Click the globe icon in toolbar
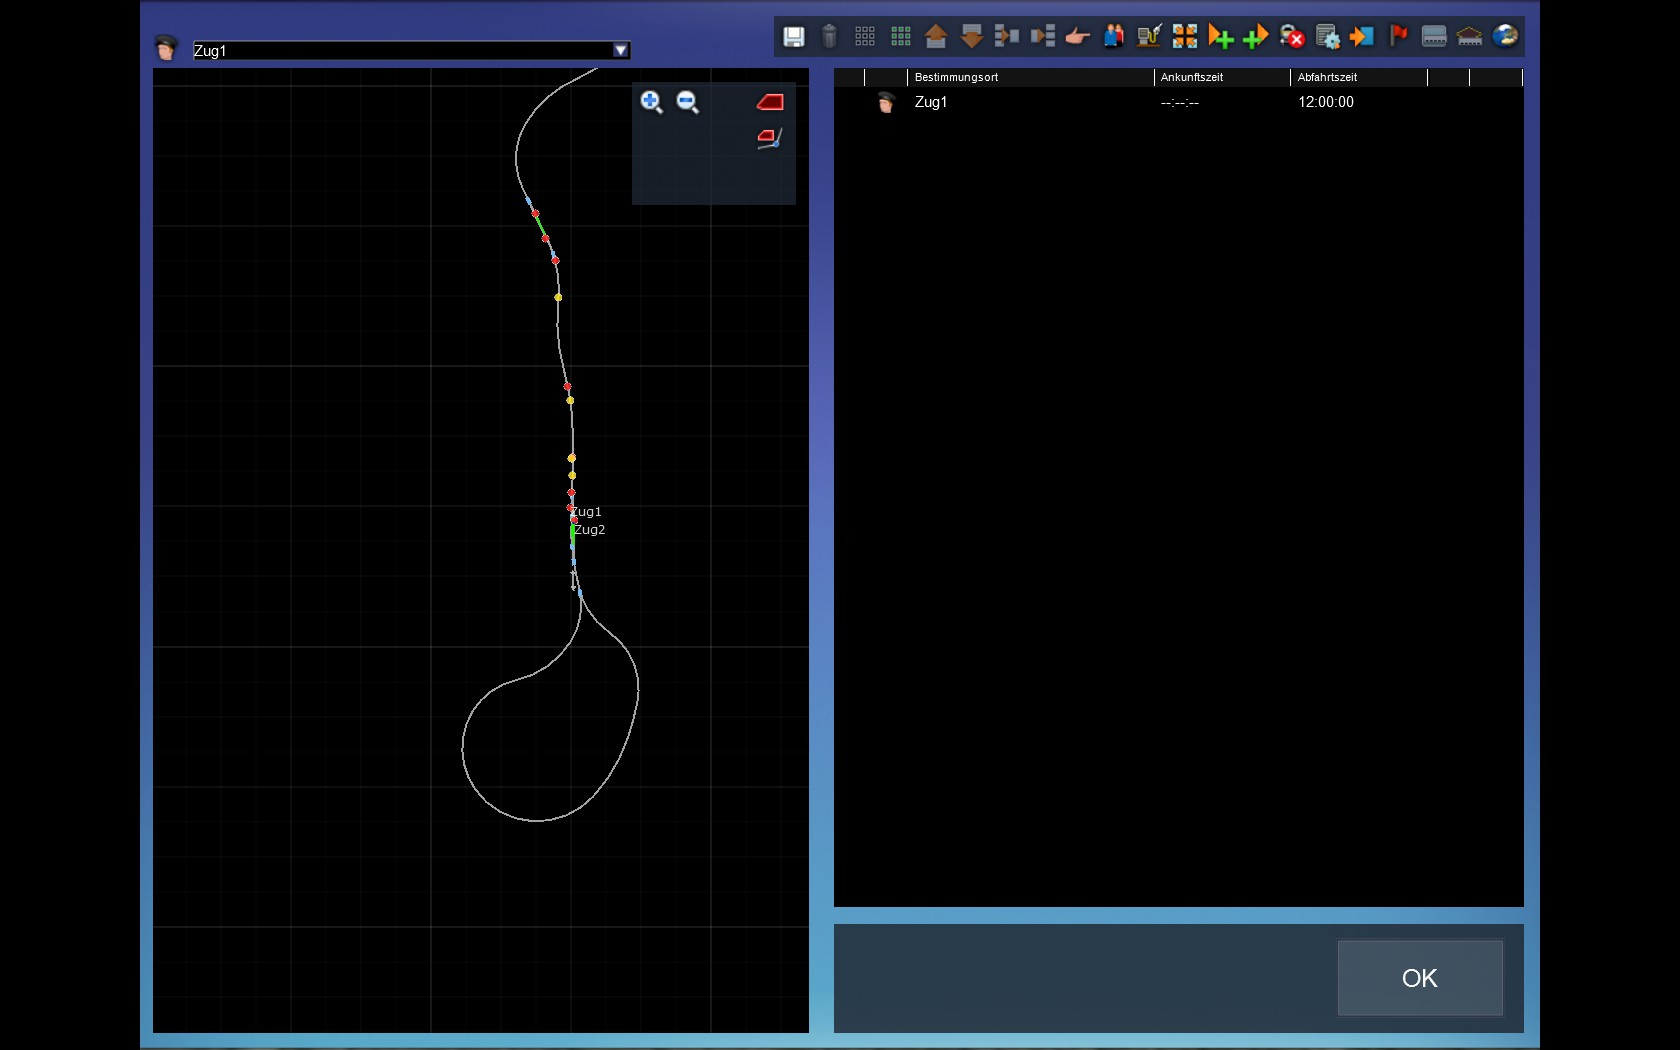 click(1505, 37)
